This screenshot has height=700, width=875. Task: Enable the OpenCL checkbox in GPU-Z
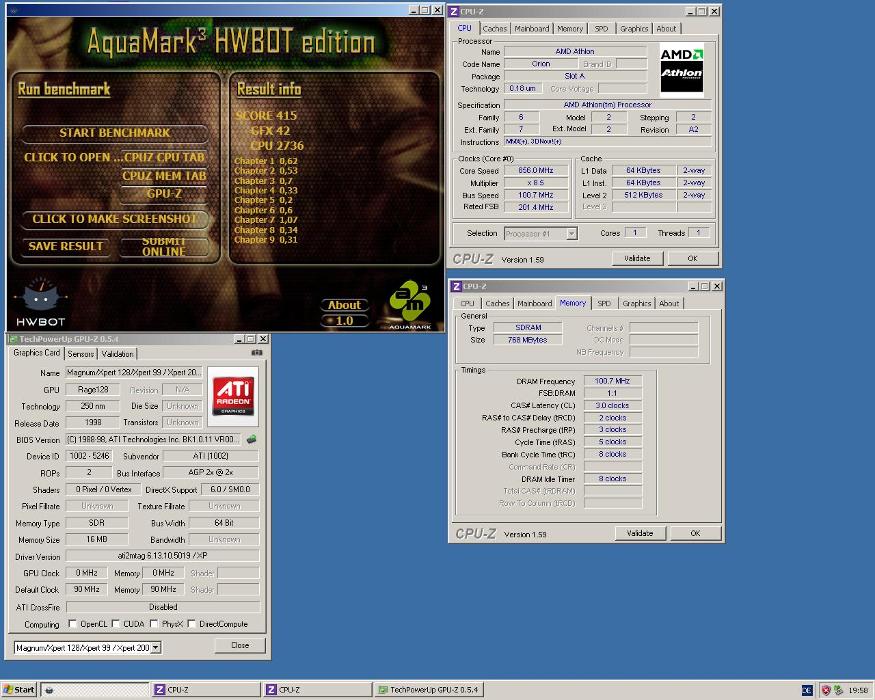pyautogui.click(x=72, y=624)
